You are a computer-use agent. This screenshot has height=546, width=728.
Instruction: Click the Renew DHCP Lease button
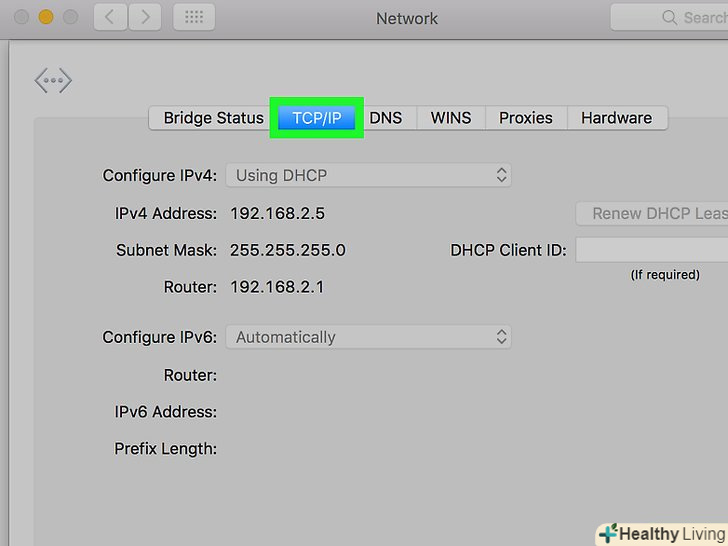[655, 213]
